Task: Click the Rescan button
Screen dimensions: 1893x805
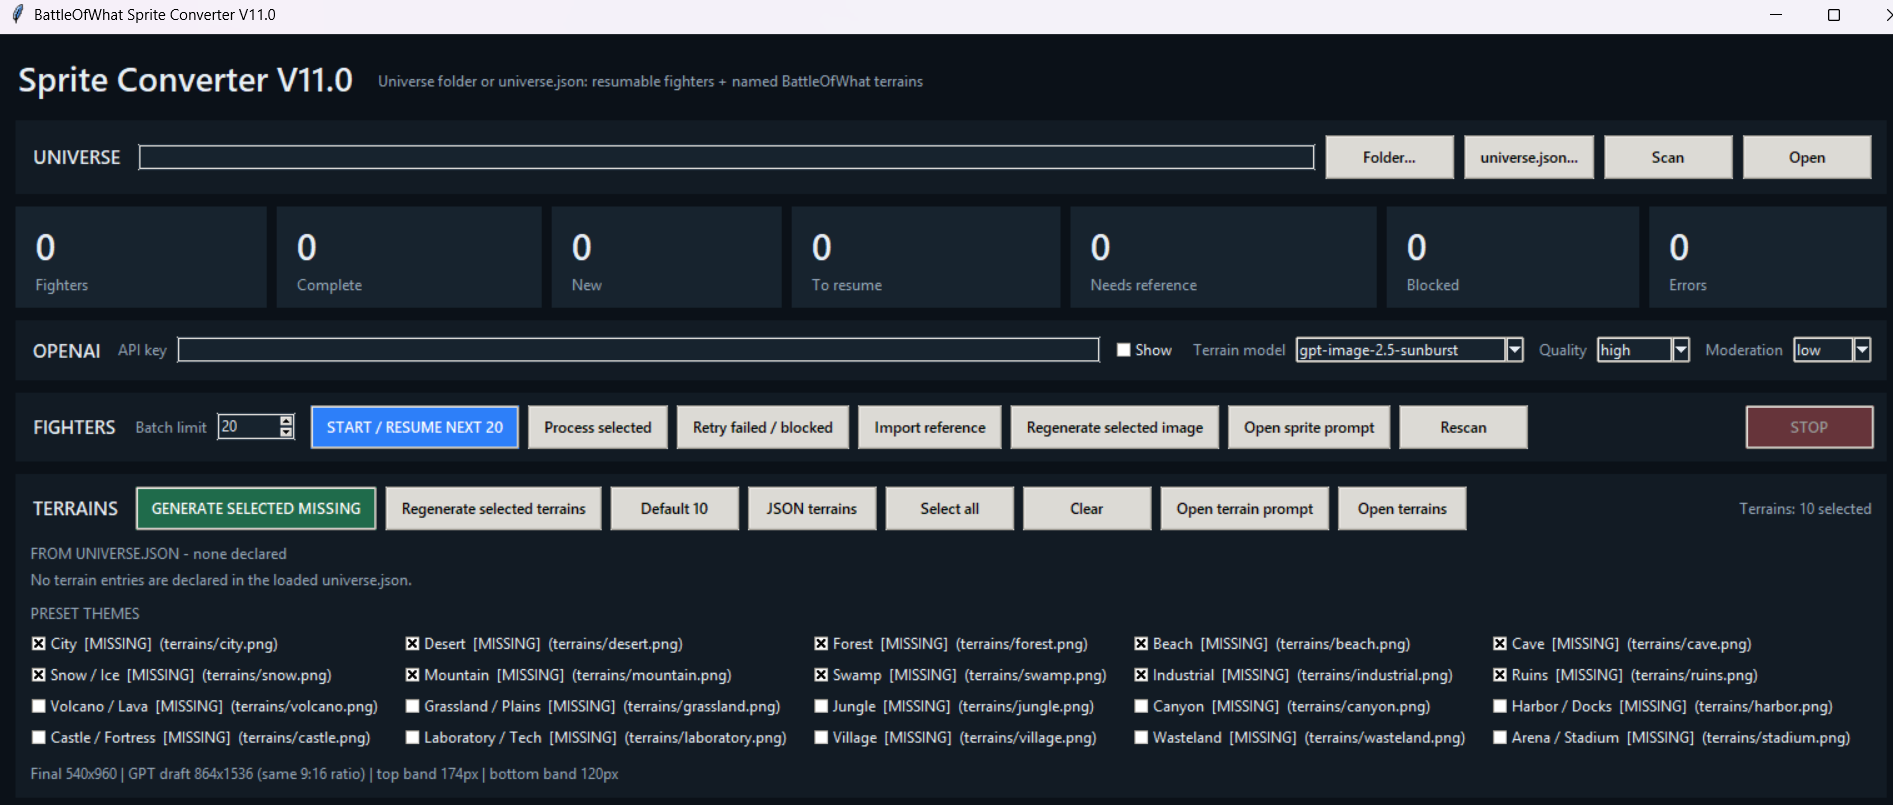Action: point(1463,427)
